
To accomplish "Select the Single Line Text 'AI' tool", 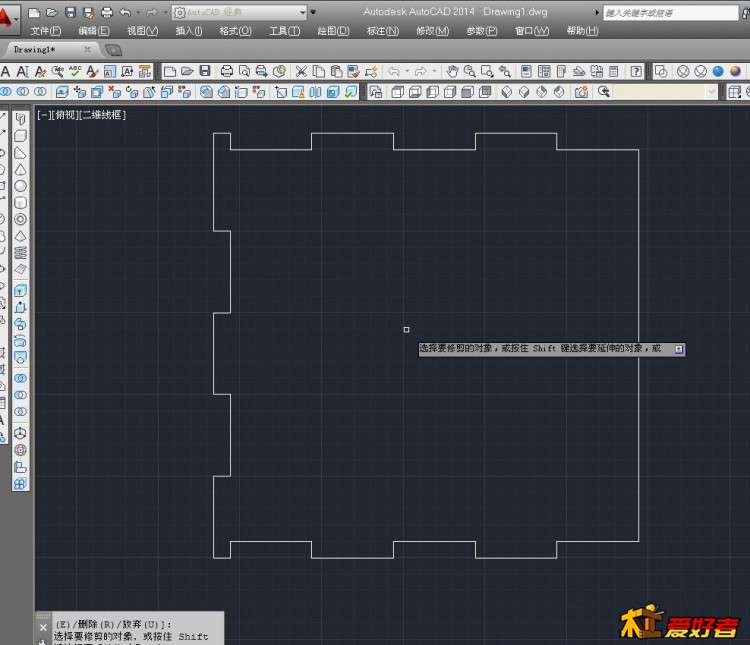I will coord(22,72).
